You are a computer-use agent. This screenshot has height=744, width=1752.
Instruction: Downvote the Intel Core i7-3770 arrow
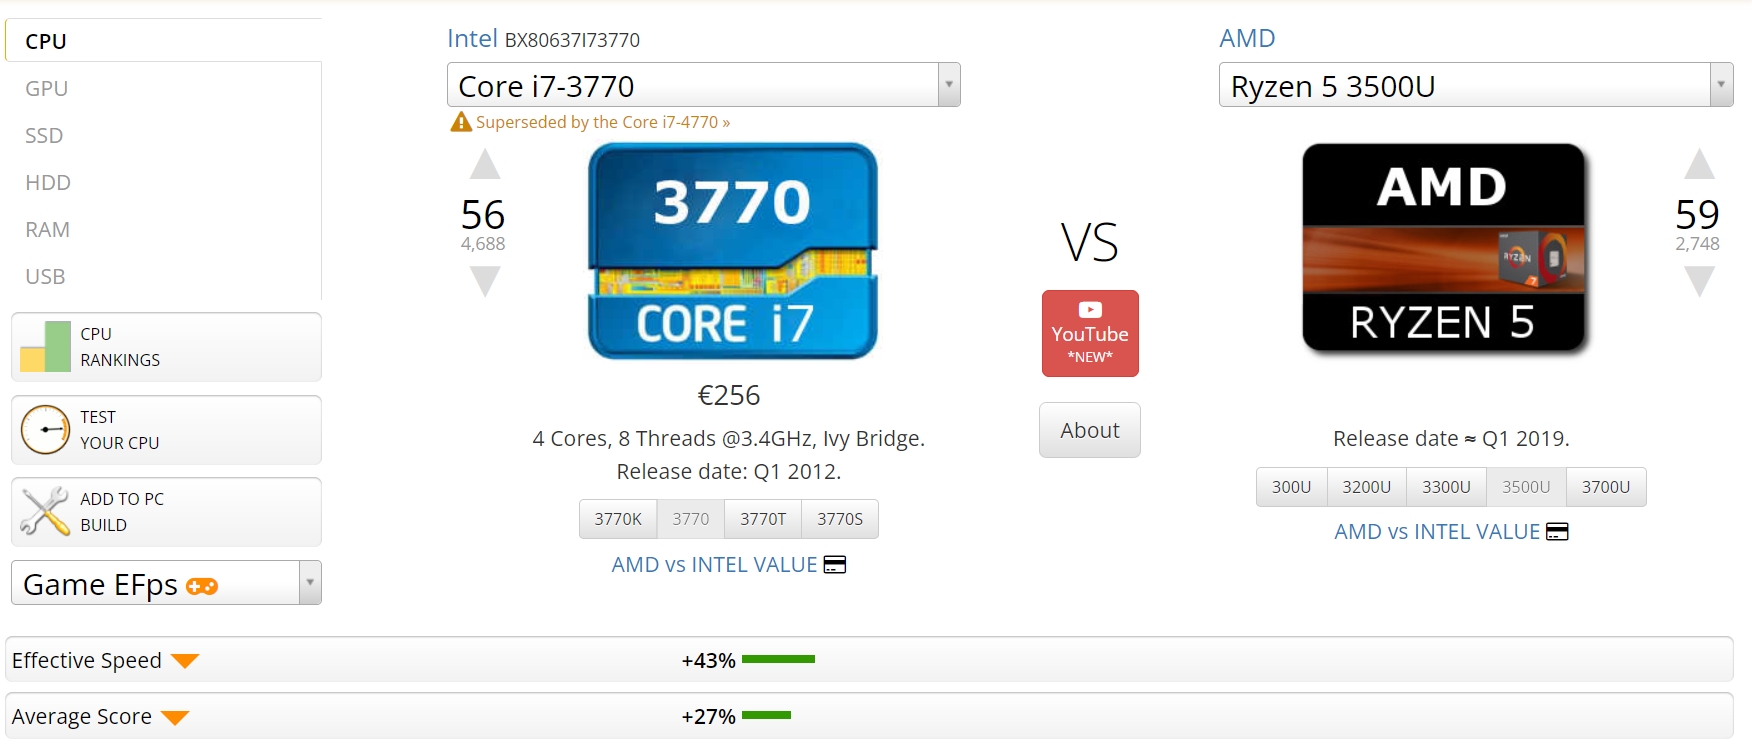(485, 282)
